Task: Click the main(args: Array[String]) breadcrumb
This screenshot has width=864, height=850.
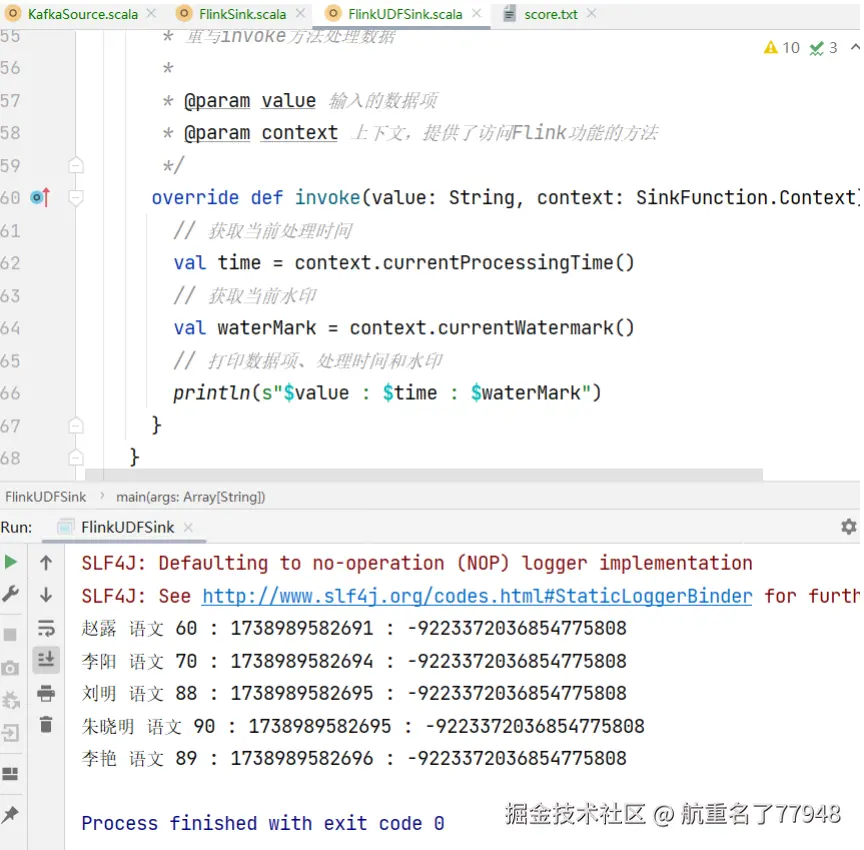Action: (191, 497)
